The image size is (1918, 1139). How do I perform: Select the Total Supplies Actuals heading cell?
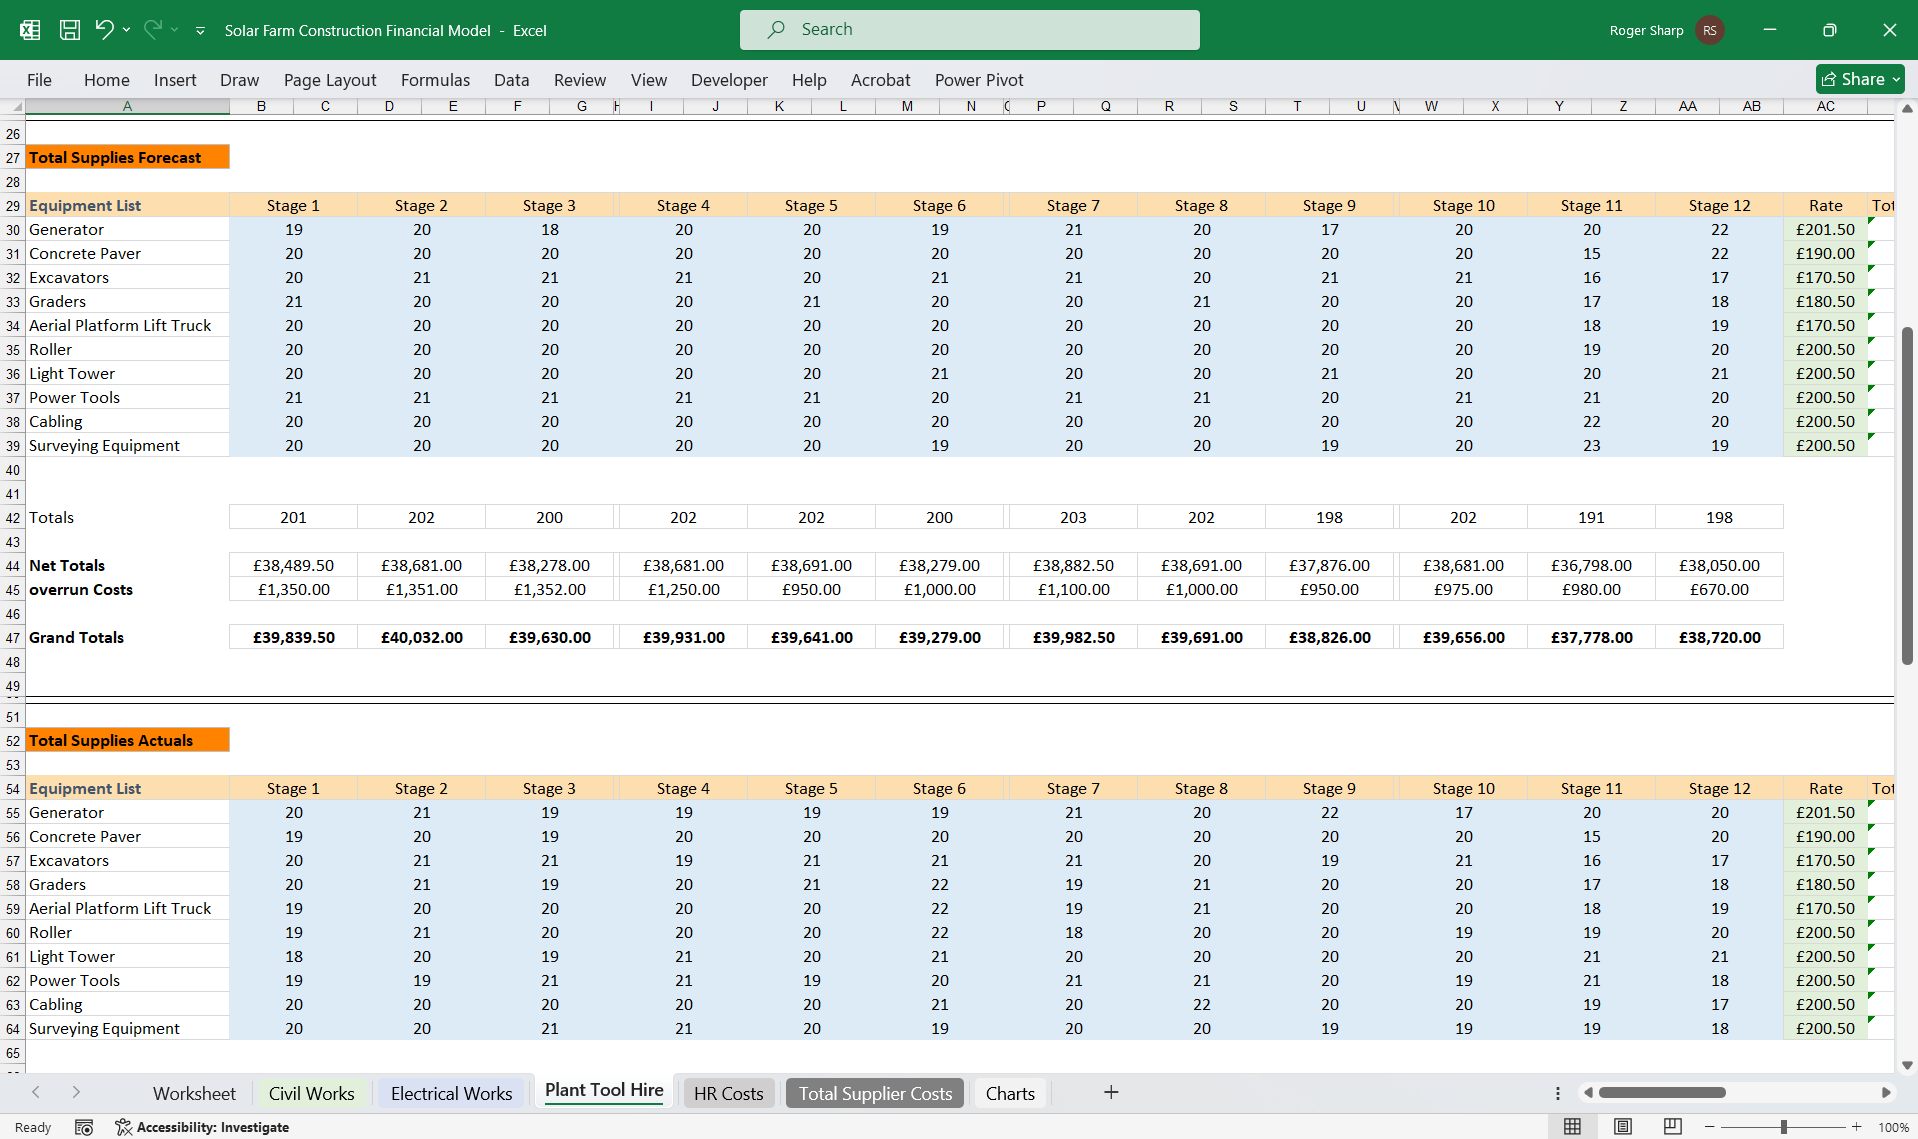pyautogui.click(x=128, y=740)
